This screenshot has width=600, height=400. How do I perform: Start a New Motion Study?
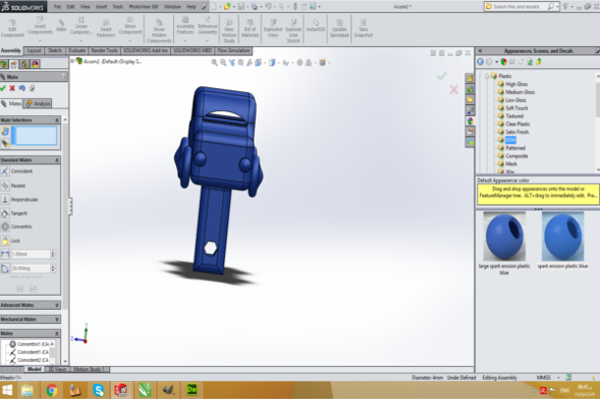[x=229, y=32]
